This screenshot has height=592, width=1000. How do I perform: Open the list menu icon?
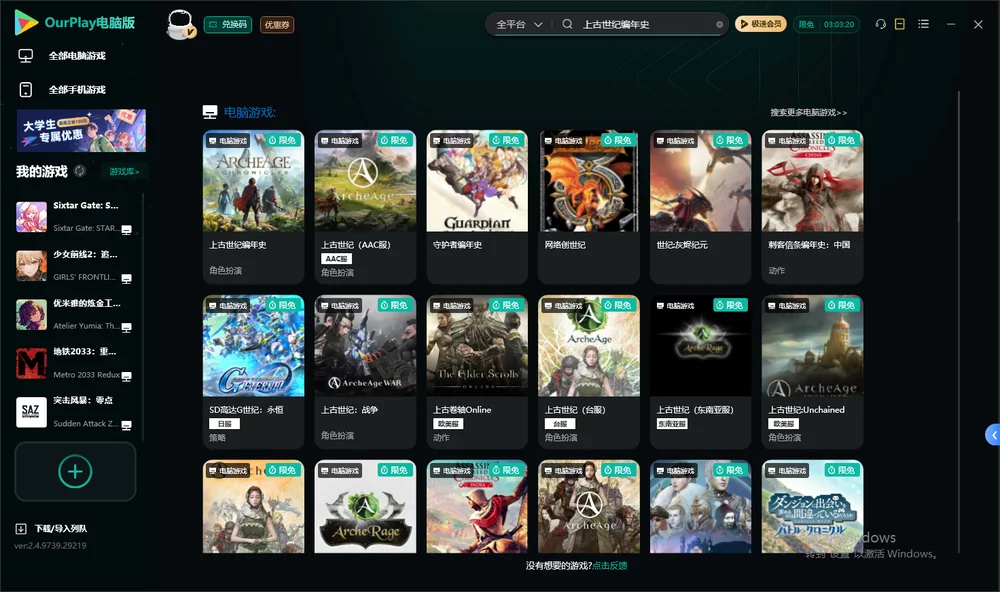coord(923,24)
